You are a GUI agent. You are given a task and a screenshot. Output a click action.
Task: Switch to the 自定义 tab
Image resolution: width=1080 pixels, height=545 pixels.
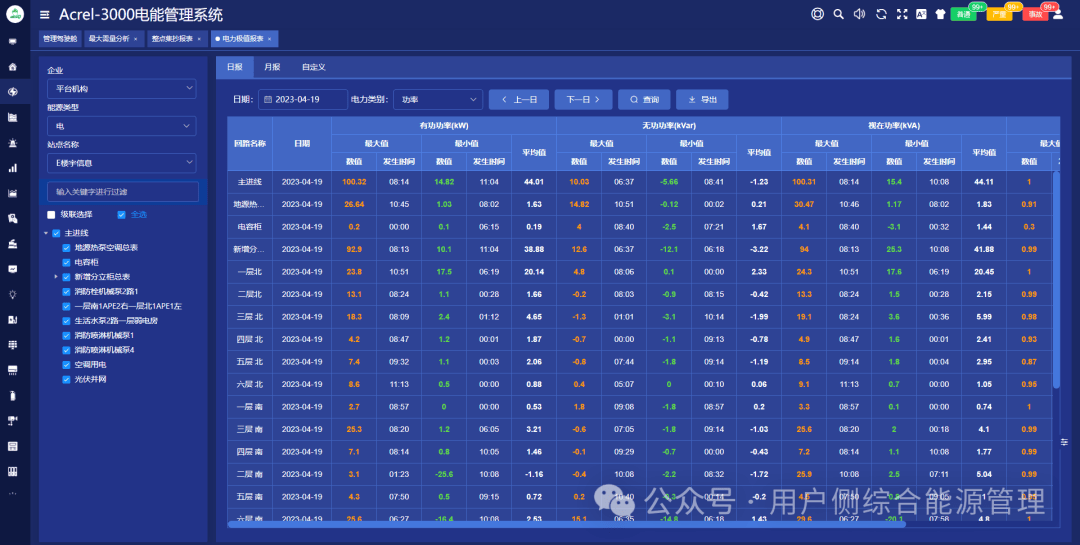tap(313, 67)
